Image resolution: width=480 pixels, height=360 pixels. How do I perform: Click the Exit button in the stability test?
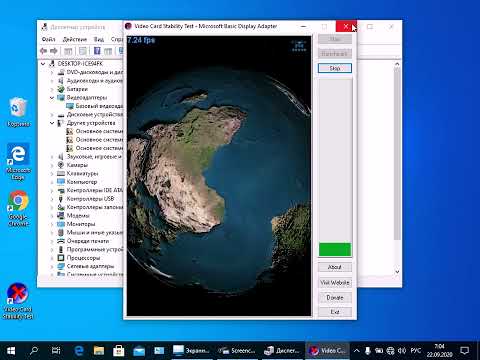tap(335, 312)
